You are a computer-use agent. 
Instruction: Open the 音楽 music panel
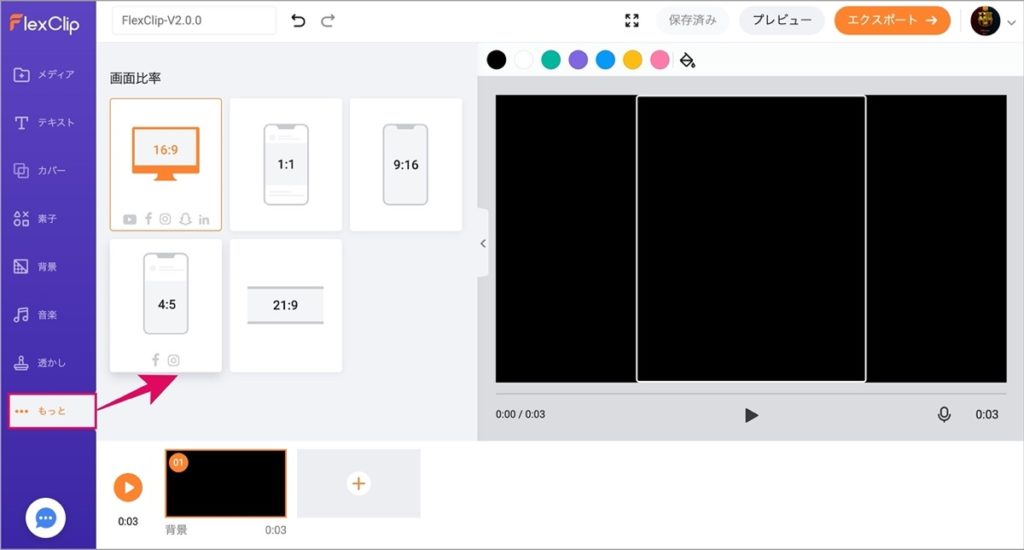[x=36, y=315]
